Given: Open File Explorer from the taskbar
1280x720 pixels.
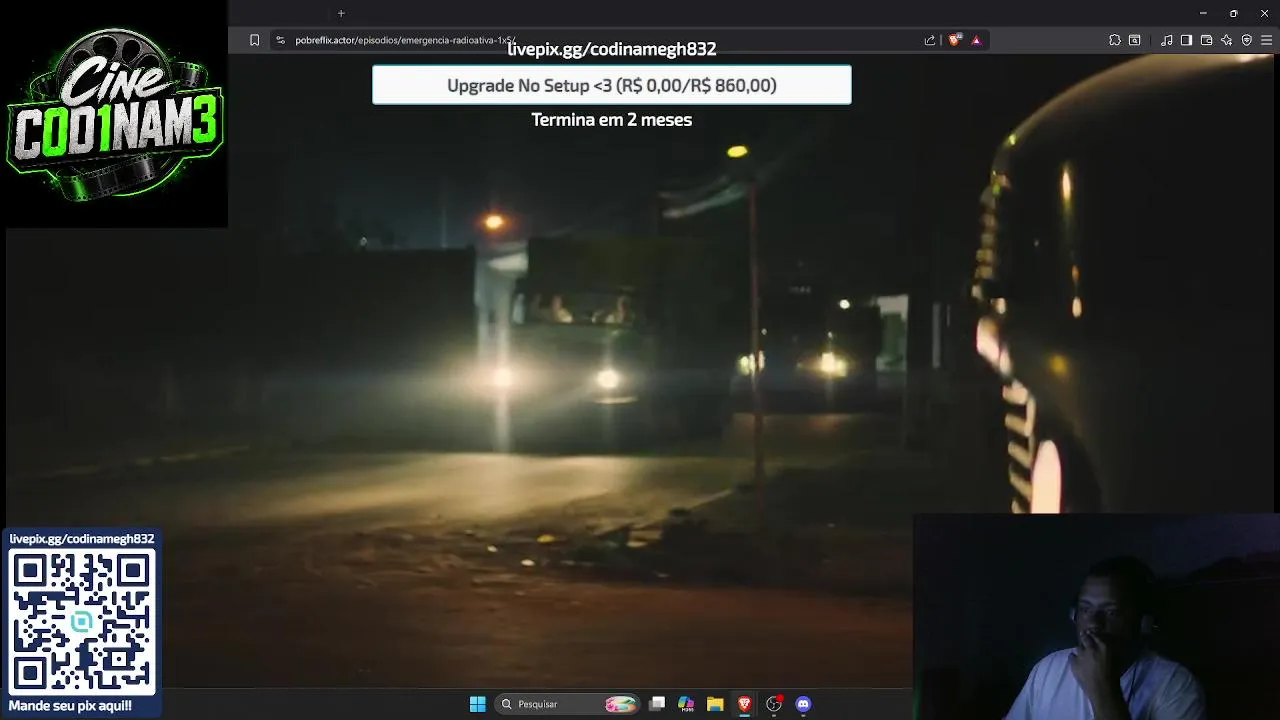Looking at the screenshot, I should point(715,704).
